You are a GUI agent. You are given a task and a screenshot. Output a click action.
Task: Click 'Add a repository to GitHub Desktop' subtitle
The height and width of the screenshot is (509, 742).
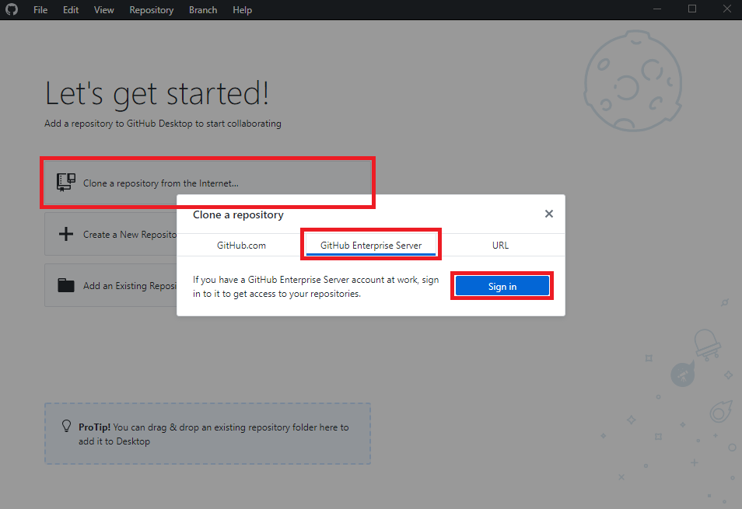163,123
